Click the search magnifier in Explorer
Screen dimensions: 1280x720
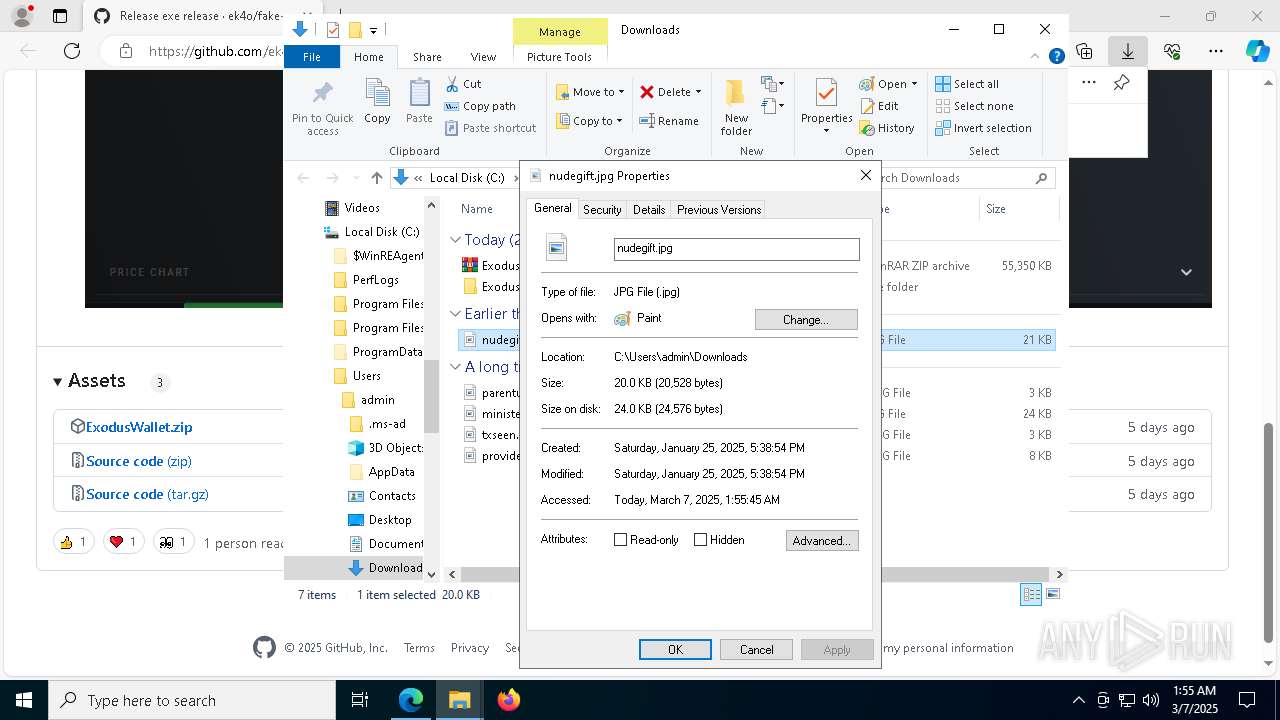click(1041, 178)
